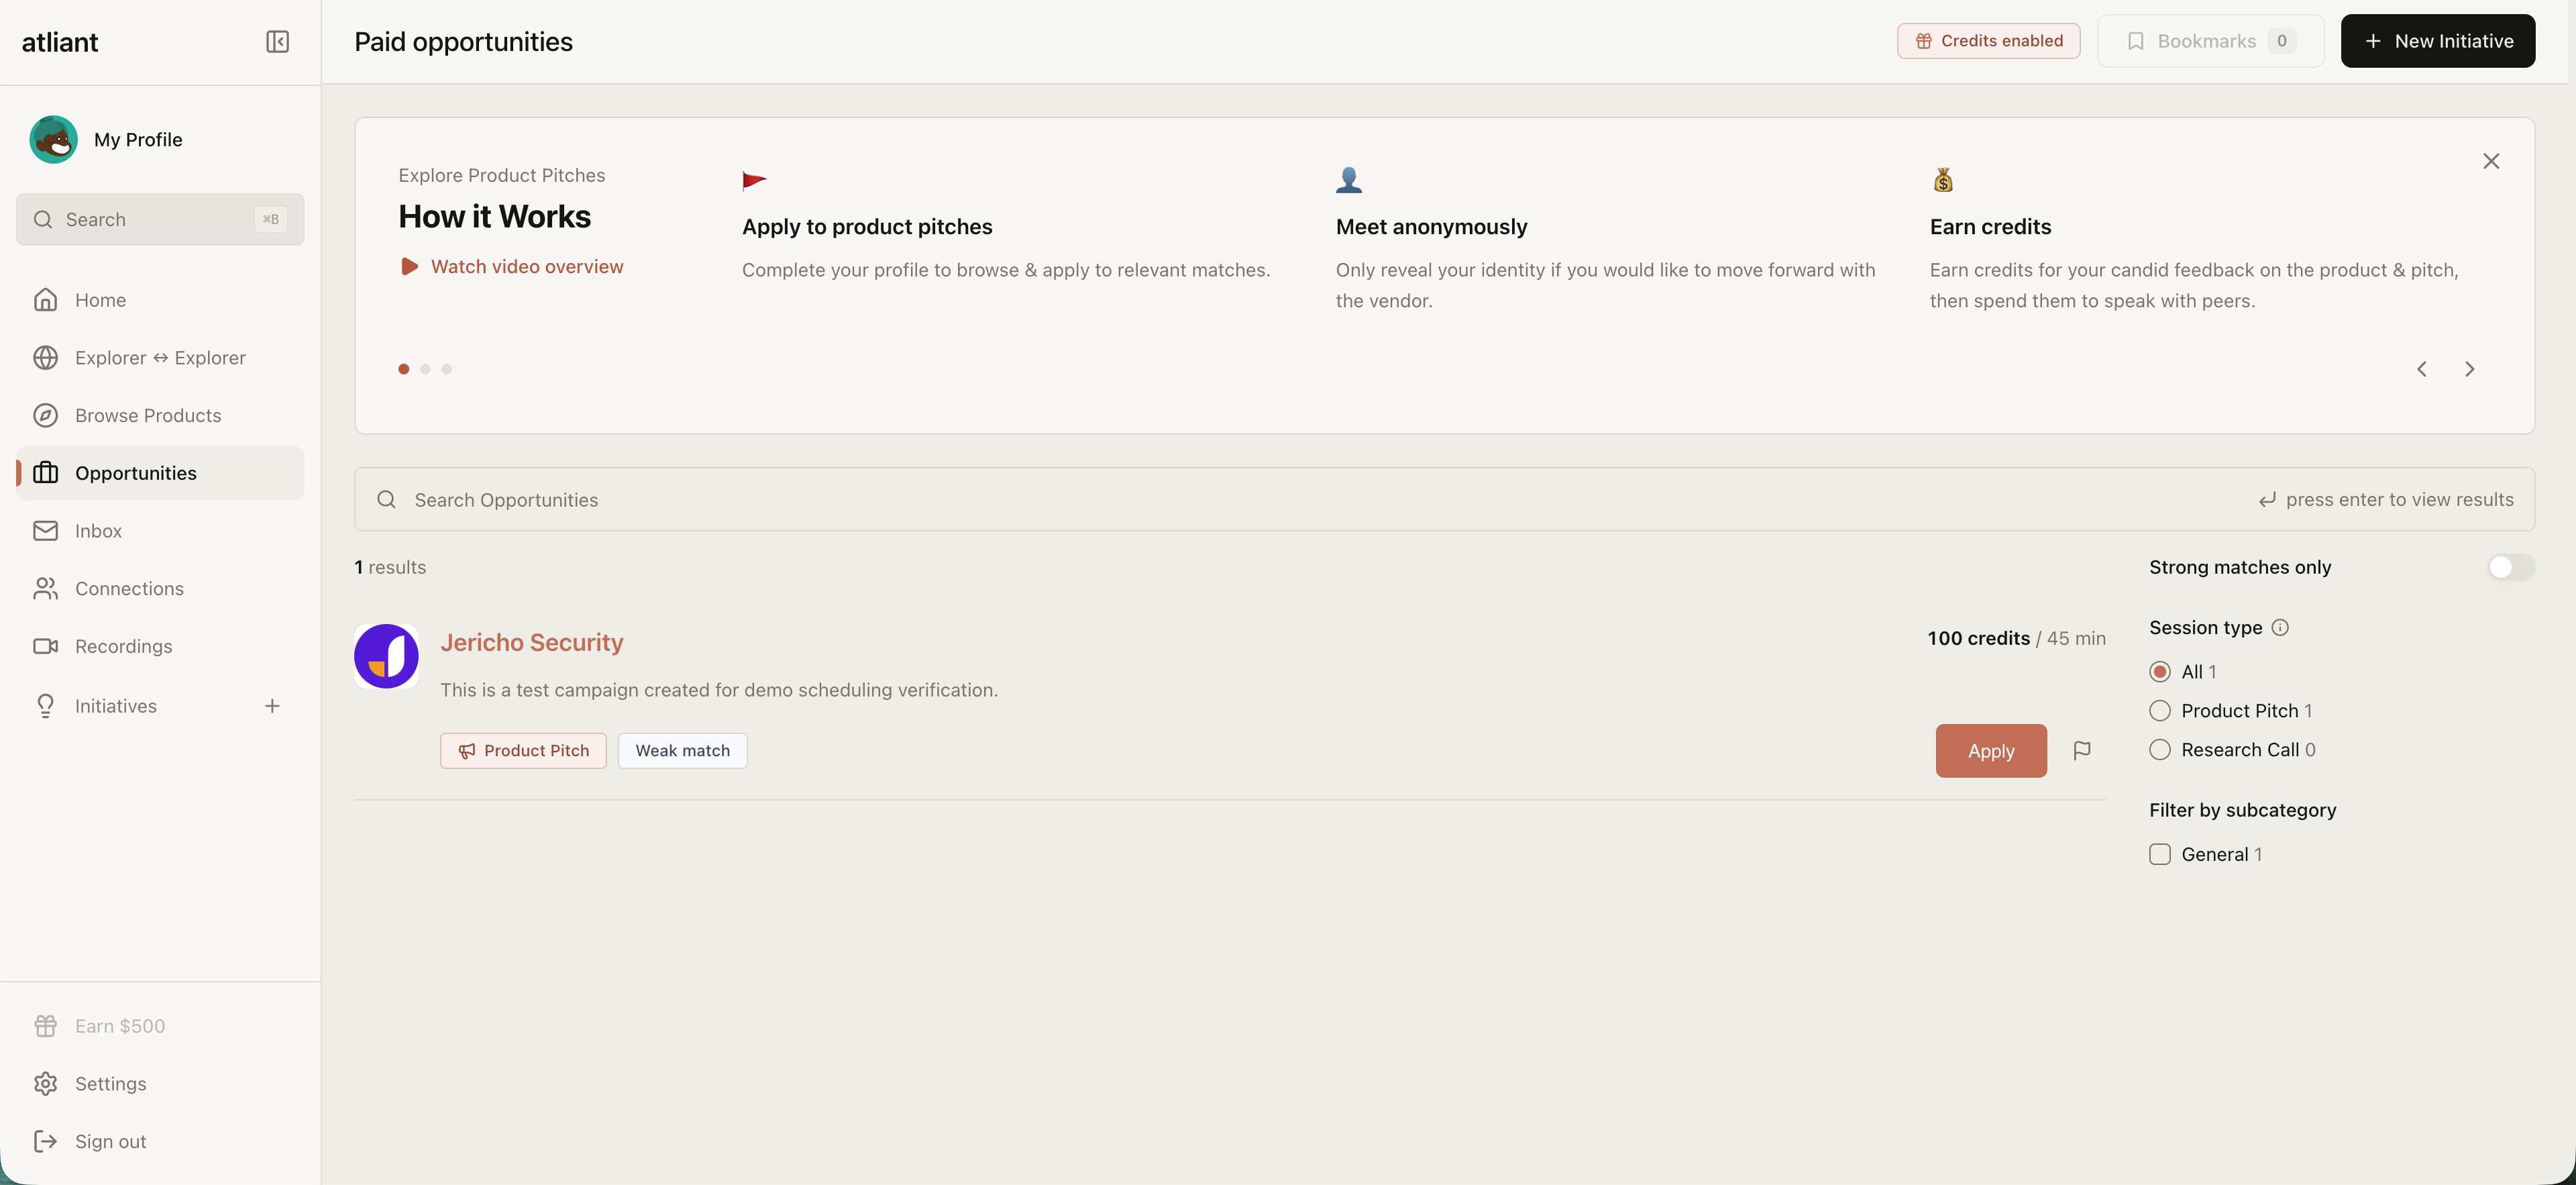Screen dimensions: 2576x1185
Task: Navigate to Browse Products
Action: point(147,415)
